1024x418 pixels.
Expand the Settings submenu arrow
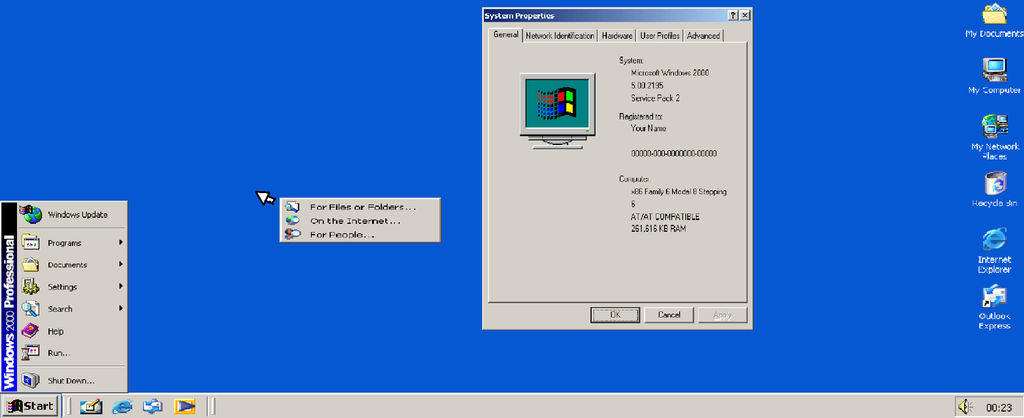tap(121, 287)
